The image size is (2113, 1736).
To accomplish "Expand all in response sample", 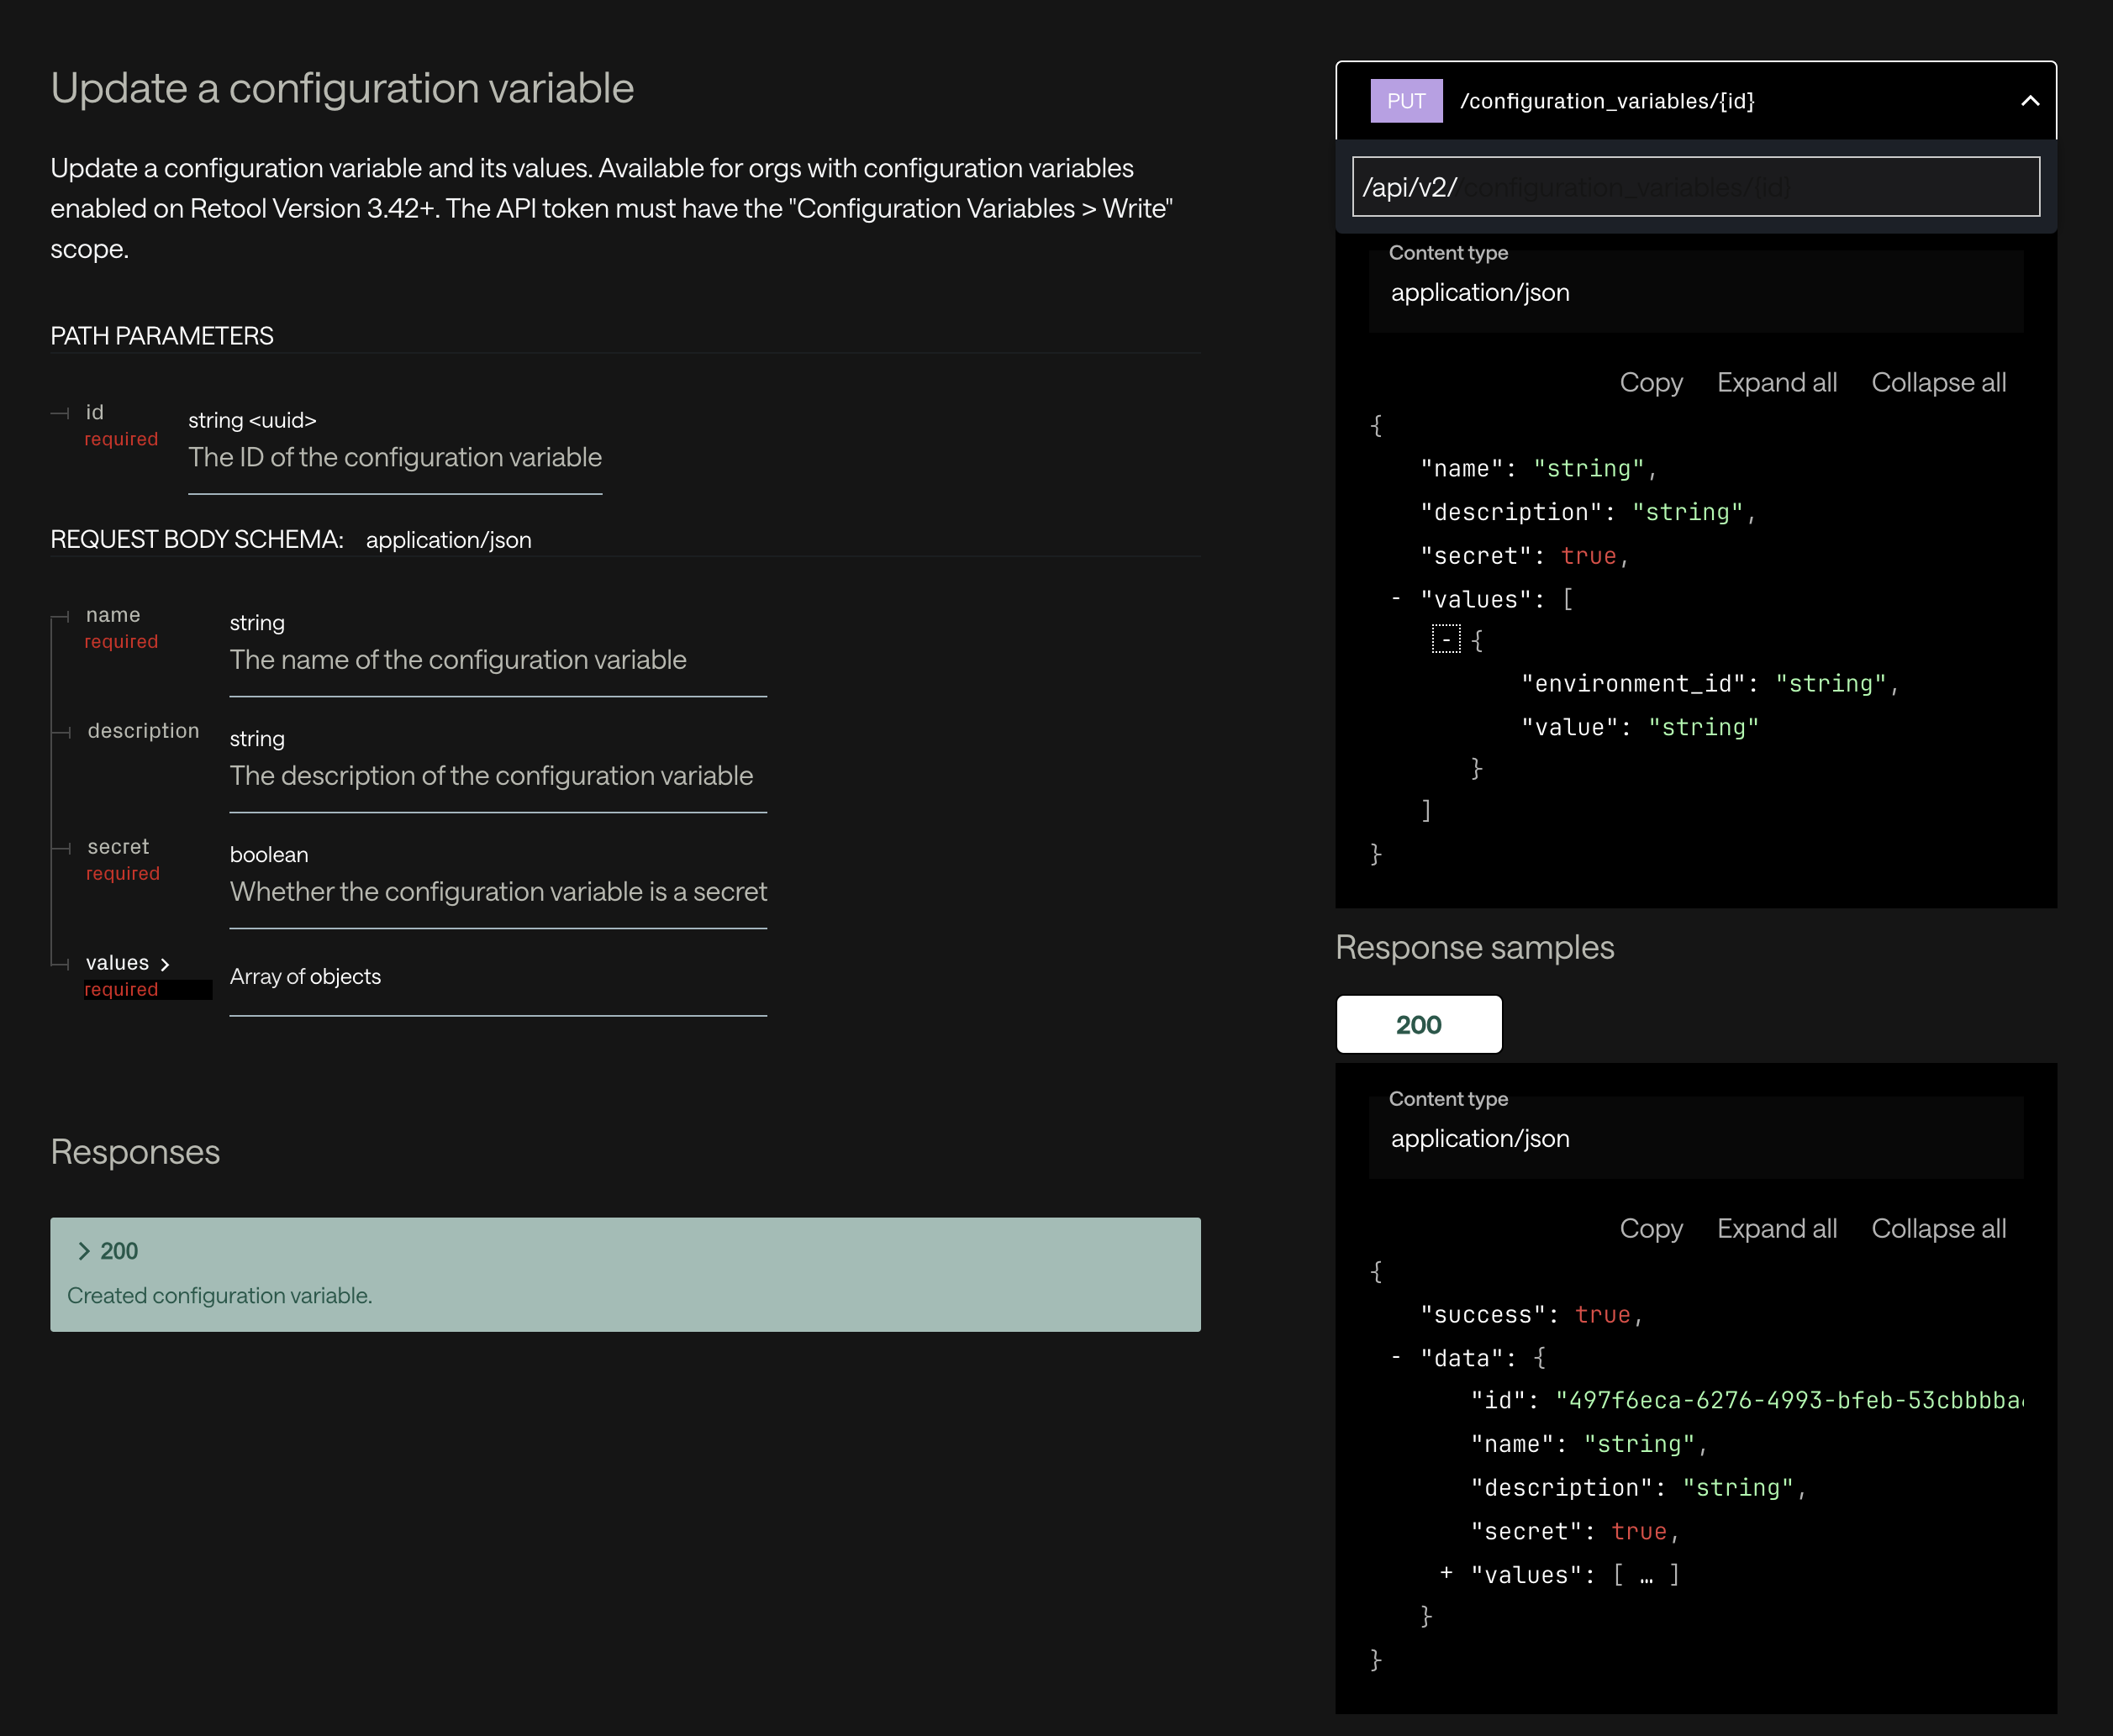I will click(1777, 1229).
